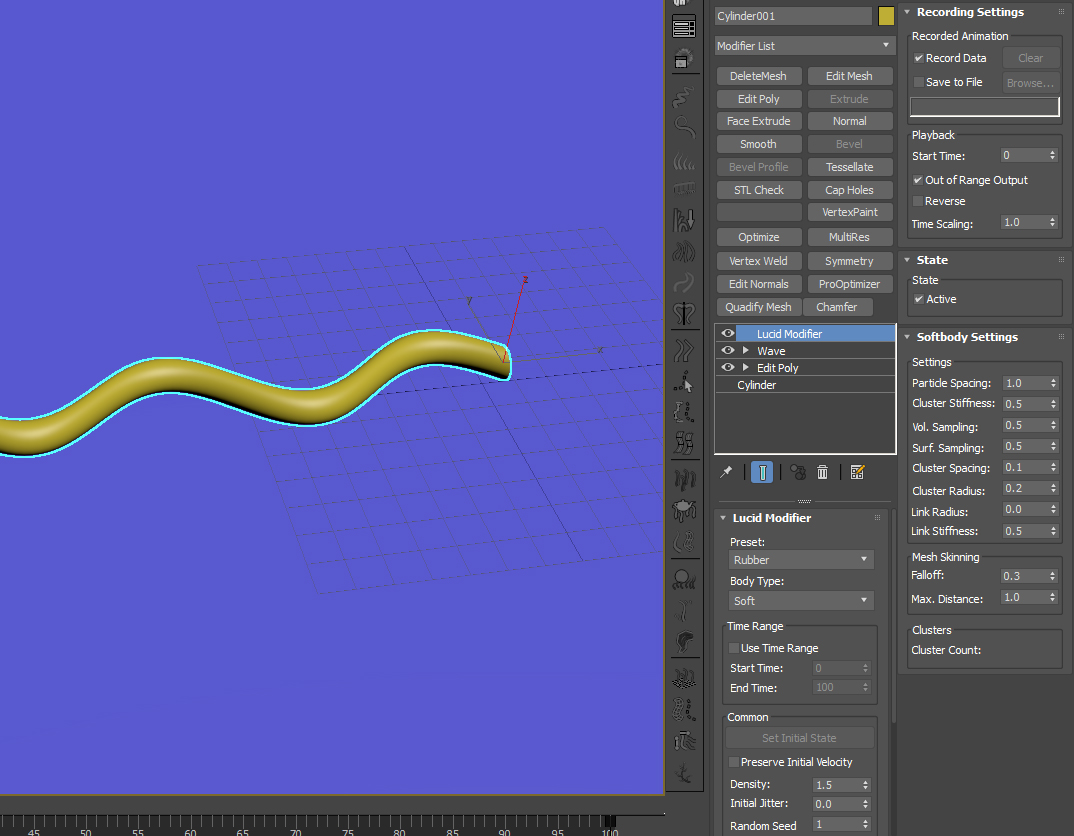Collapse the Softbody Settings rollout
The width and height of the screenshot is (1074, 836).
(907, 337)
